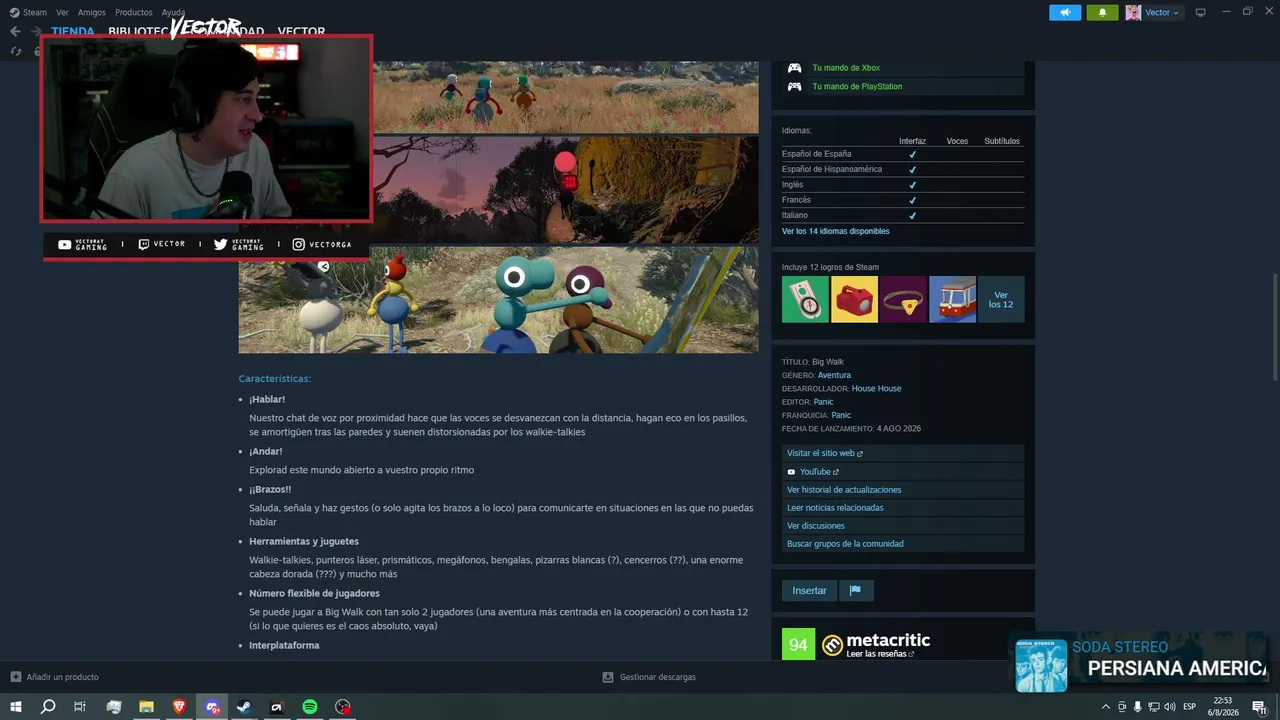Open the Ver menu

tap(62, 12)
